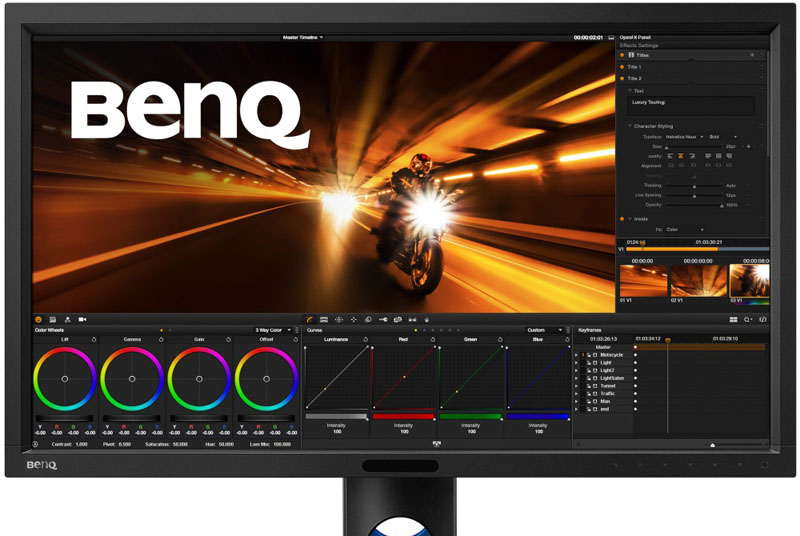Viewport: 800px width, 536px height.
Task: Reset the Gamma color wheel
Action: pos(161,340)
